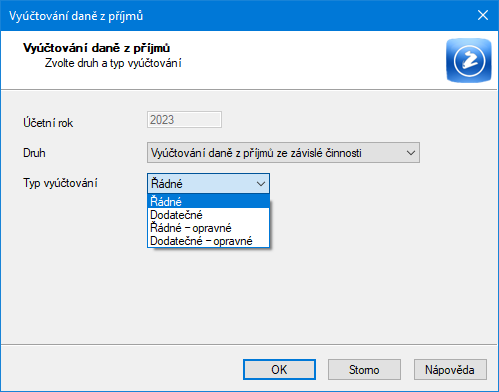This screenshot has height=392, width=499.
Task: Click the dialog title bar text
Action: click(76, 16)
